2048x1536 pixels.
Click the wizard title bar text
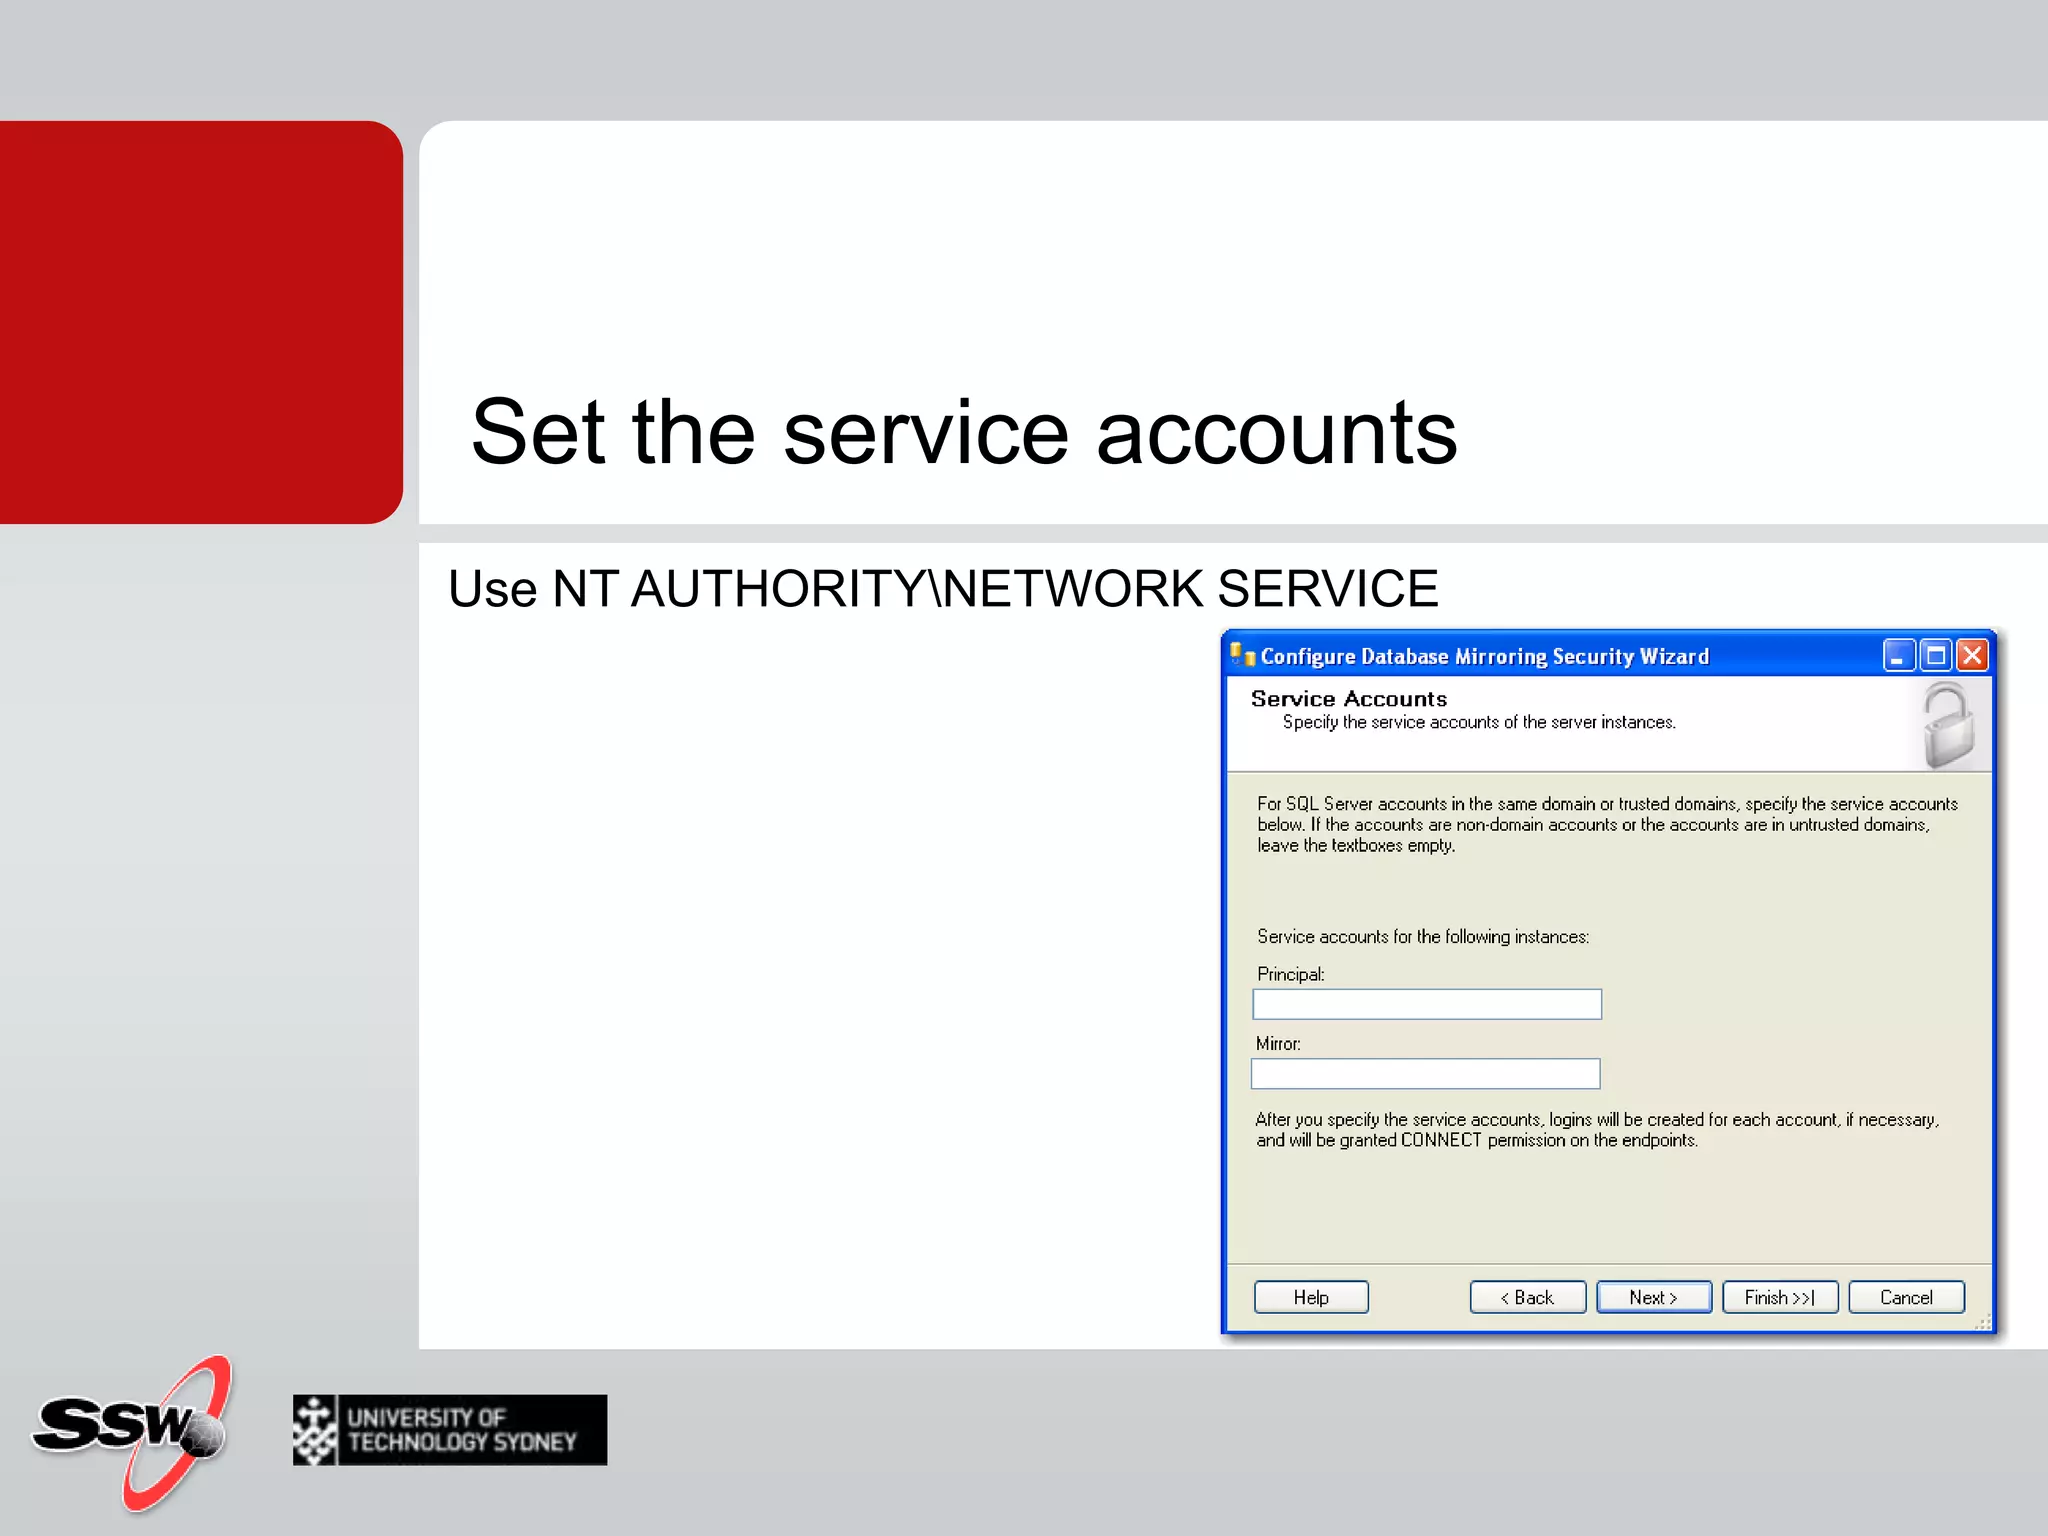(x=1484, y=656)
